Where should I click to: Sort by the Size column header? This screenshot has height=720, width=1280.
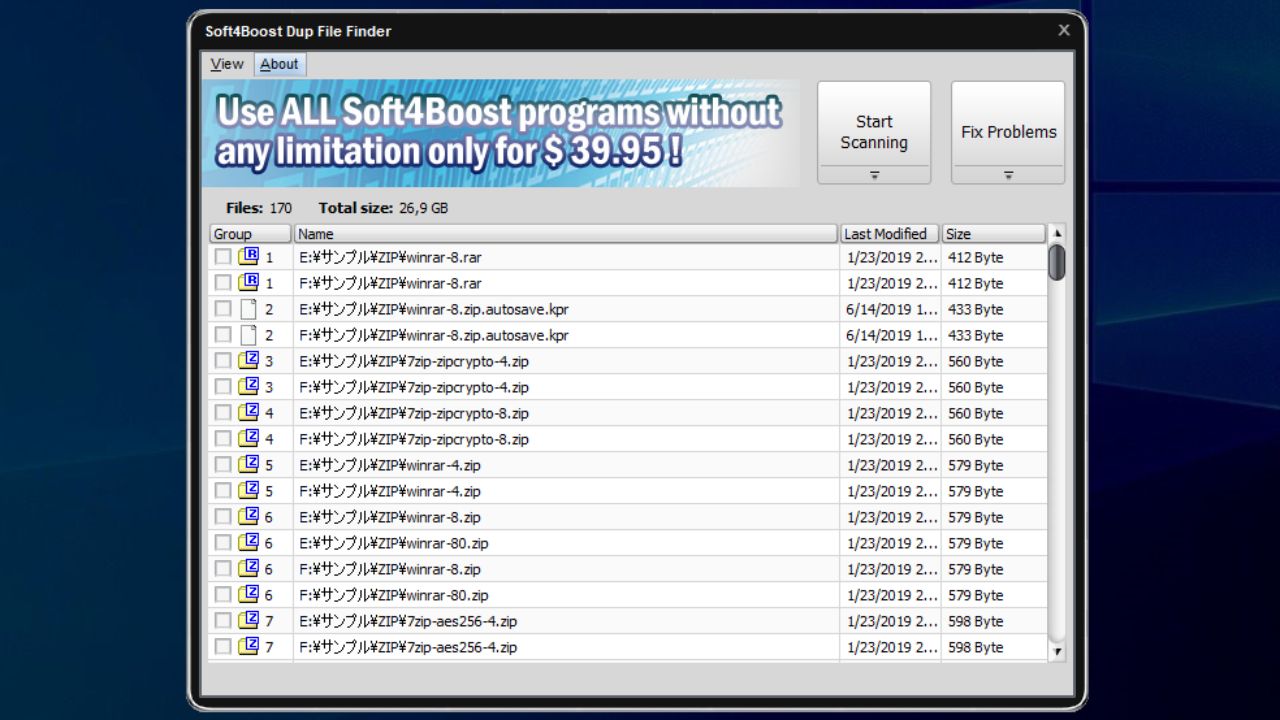pyautogui.click(x=994, y=234)
